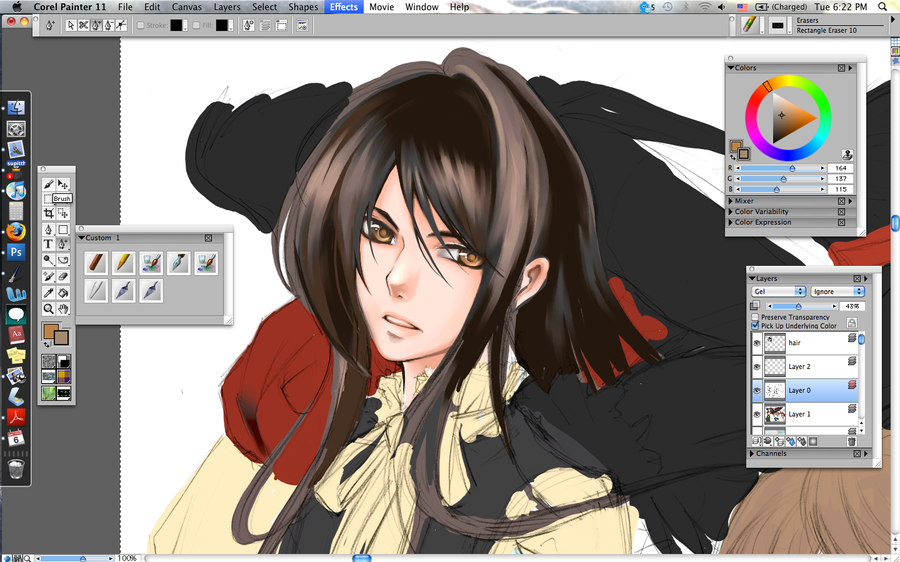Select the Eraser tool in toolbox

63,277
